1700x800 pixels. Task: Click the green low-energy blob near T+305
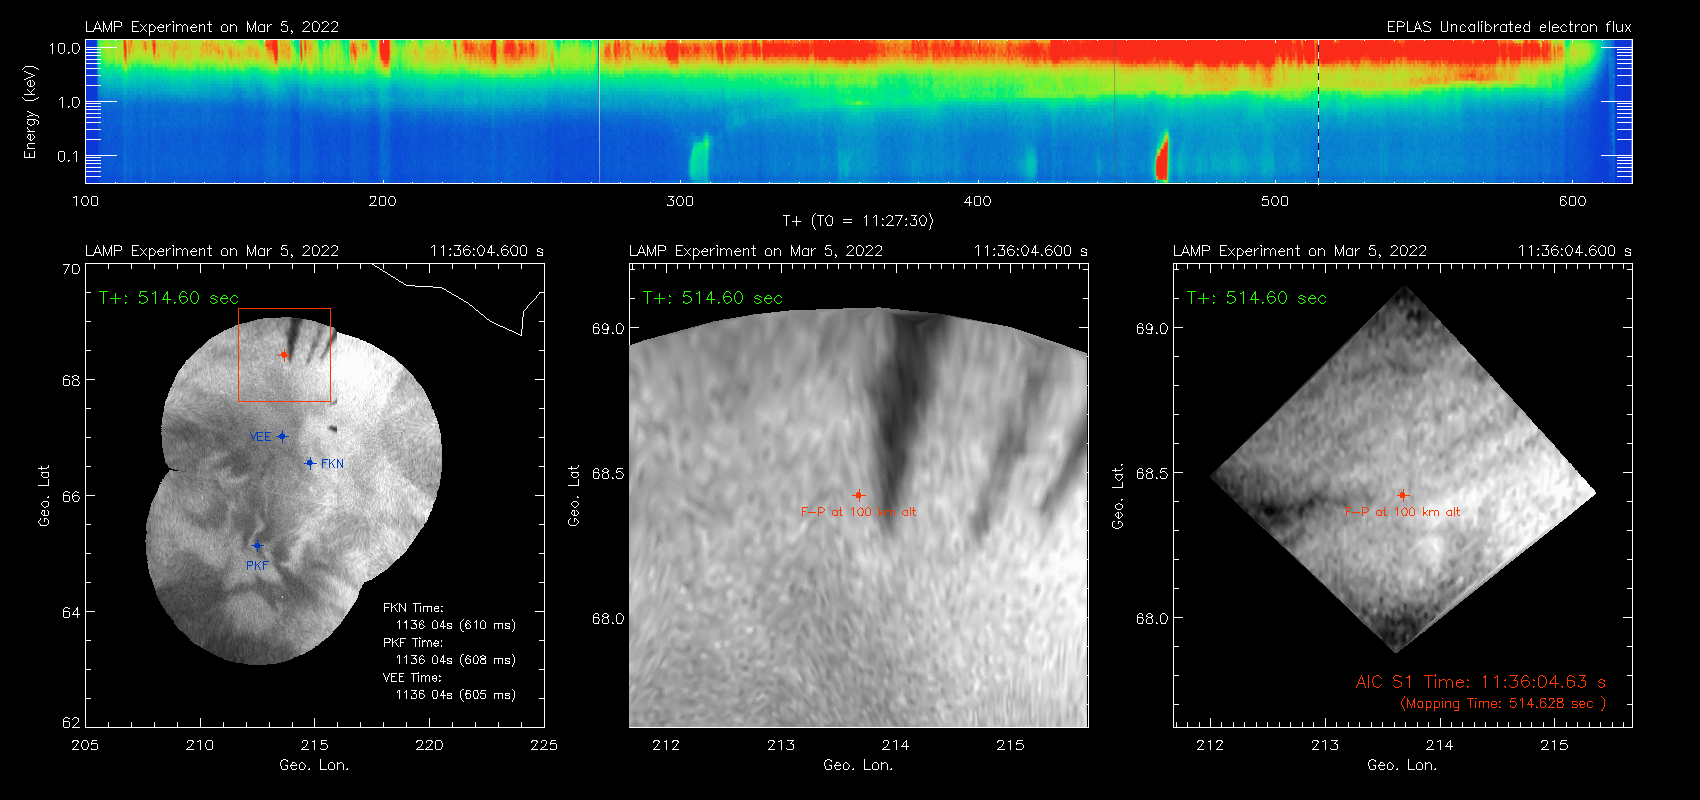click(x=698, y=159)
